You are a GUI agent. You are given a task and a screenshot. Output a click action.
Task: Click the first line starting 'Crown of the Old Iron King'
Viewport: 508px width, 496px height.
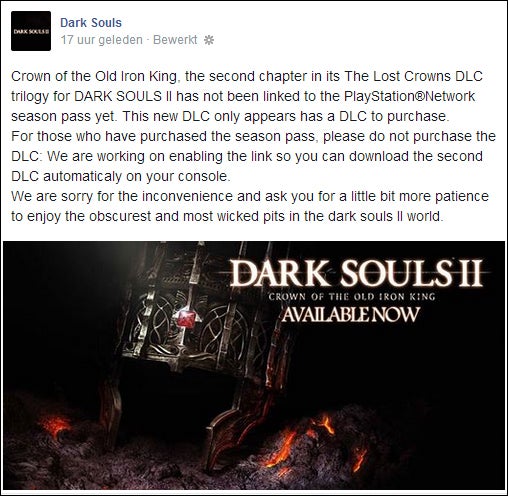tap(247, 76)
